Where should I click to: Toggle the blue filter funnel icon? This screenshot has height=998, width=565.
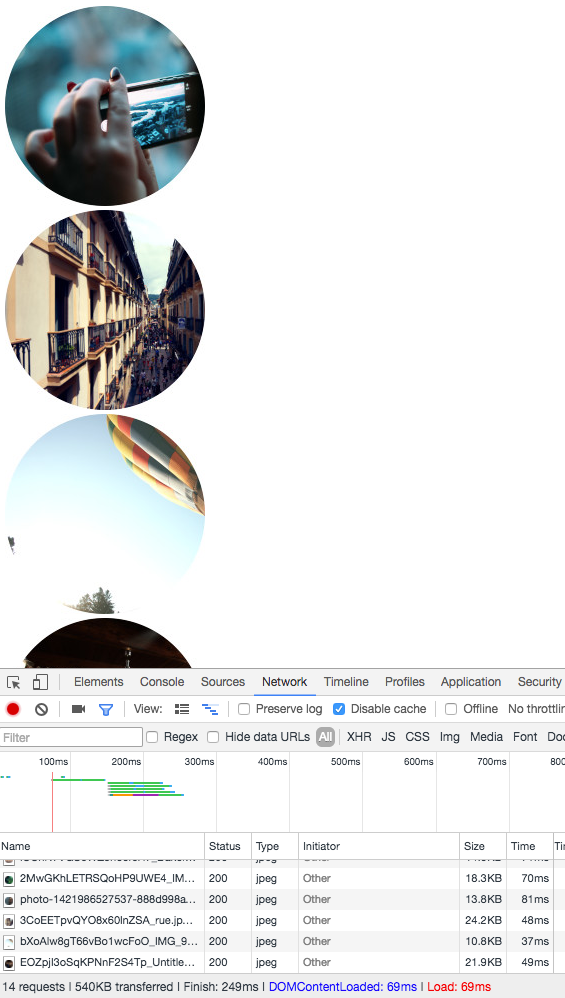tap(106, 709)
